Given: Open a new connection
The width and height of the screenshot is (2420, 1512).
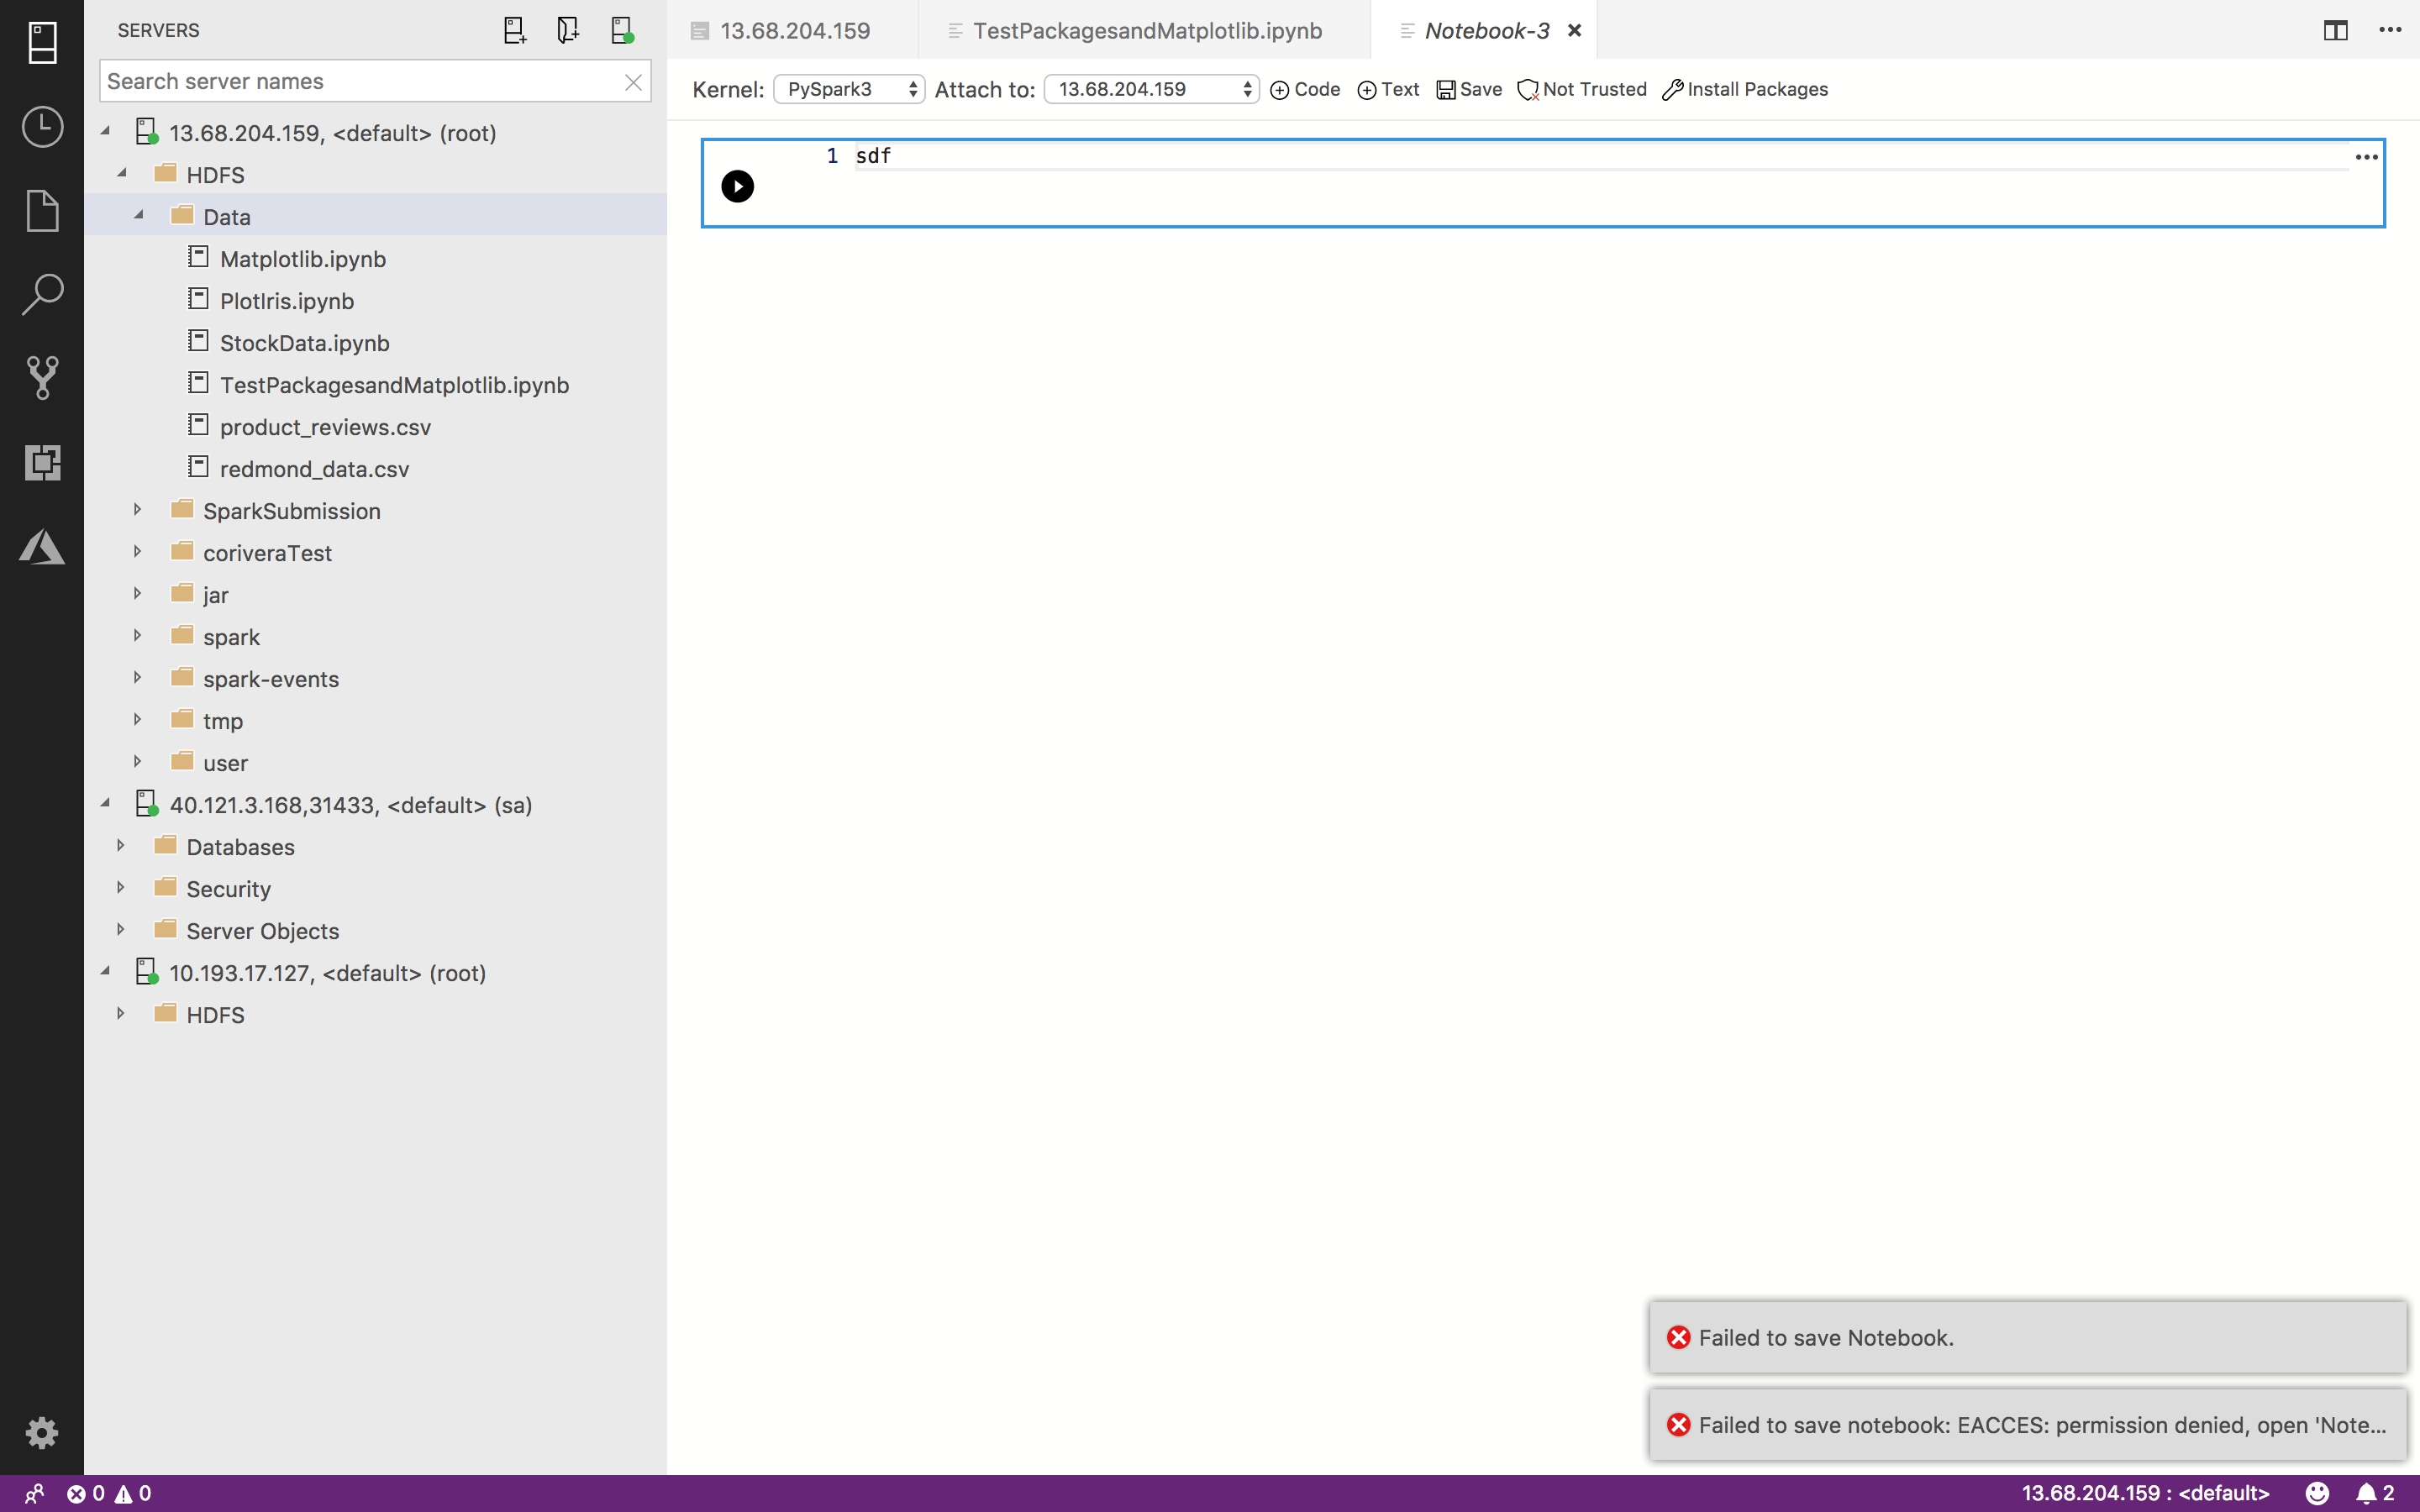Looking at the screenshot, I should click(x=515, y=30).
